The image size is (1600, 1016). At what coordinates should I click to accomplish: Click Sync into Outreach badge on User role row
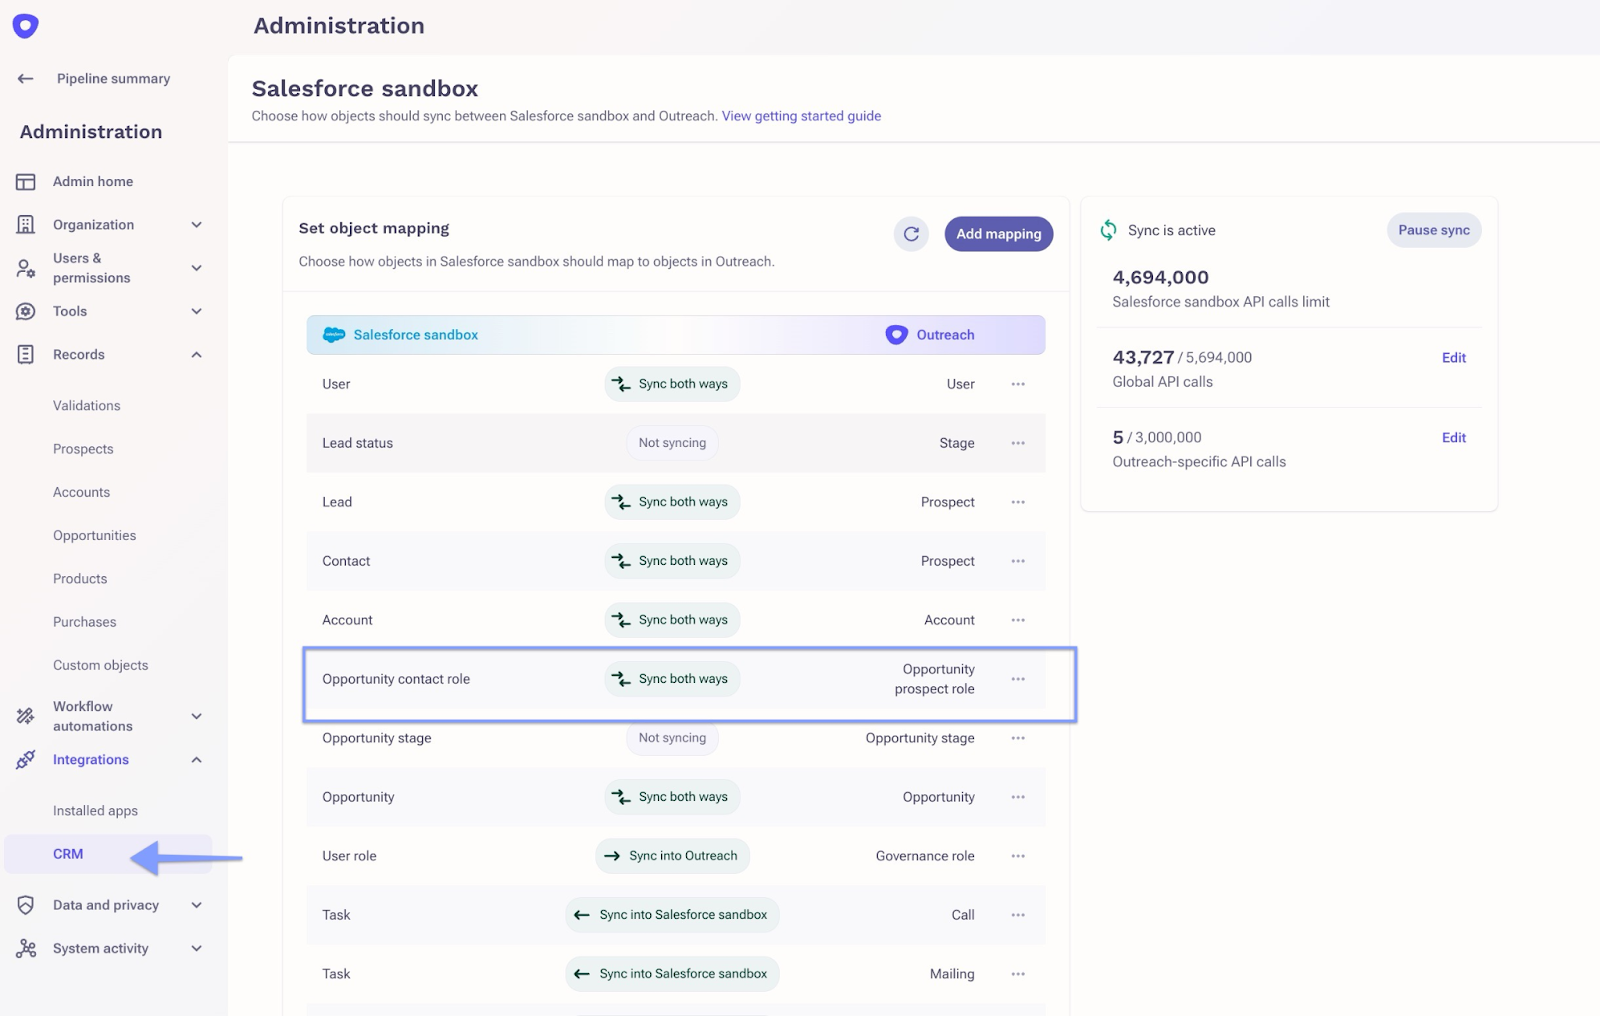click(672, 856)
